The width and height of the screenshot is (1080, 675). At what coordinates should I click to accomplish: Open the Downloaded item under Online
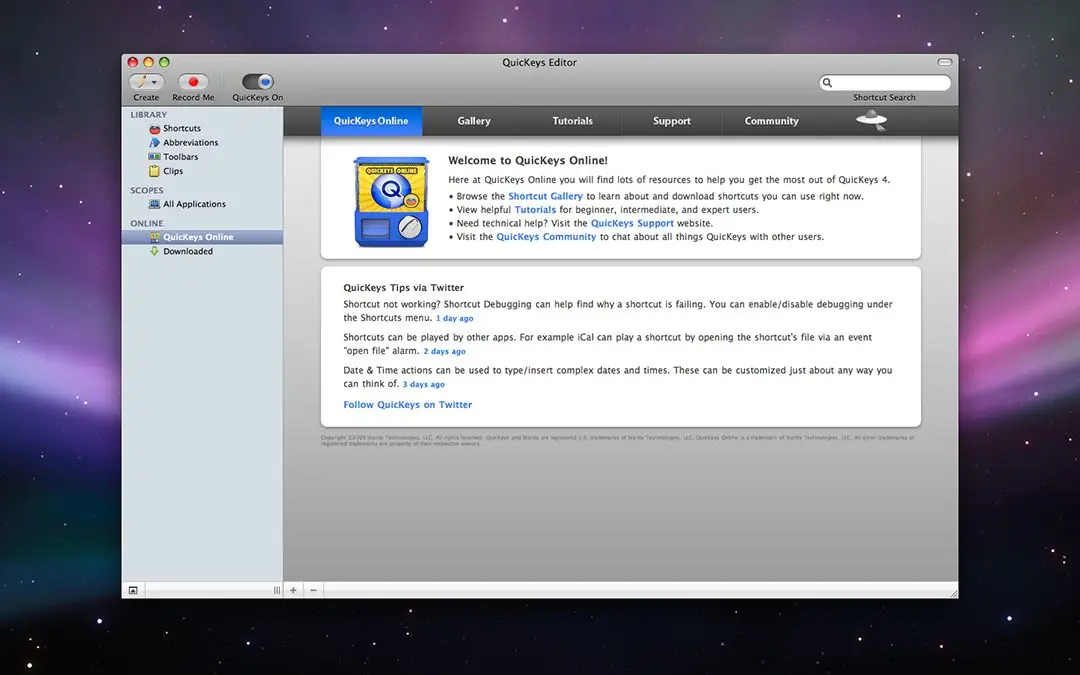[187, 252]
